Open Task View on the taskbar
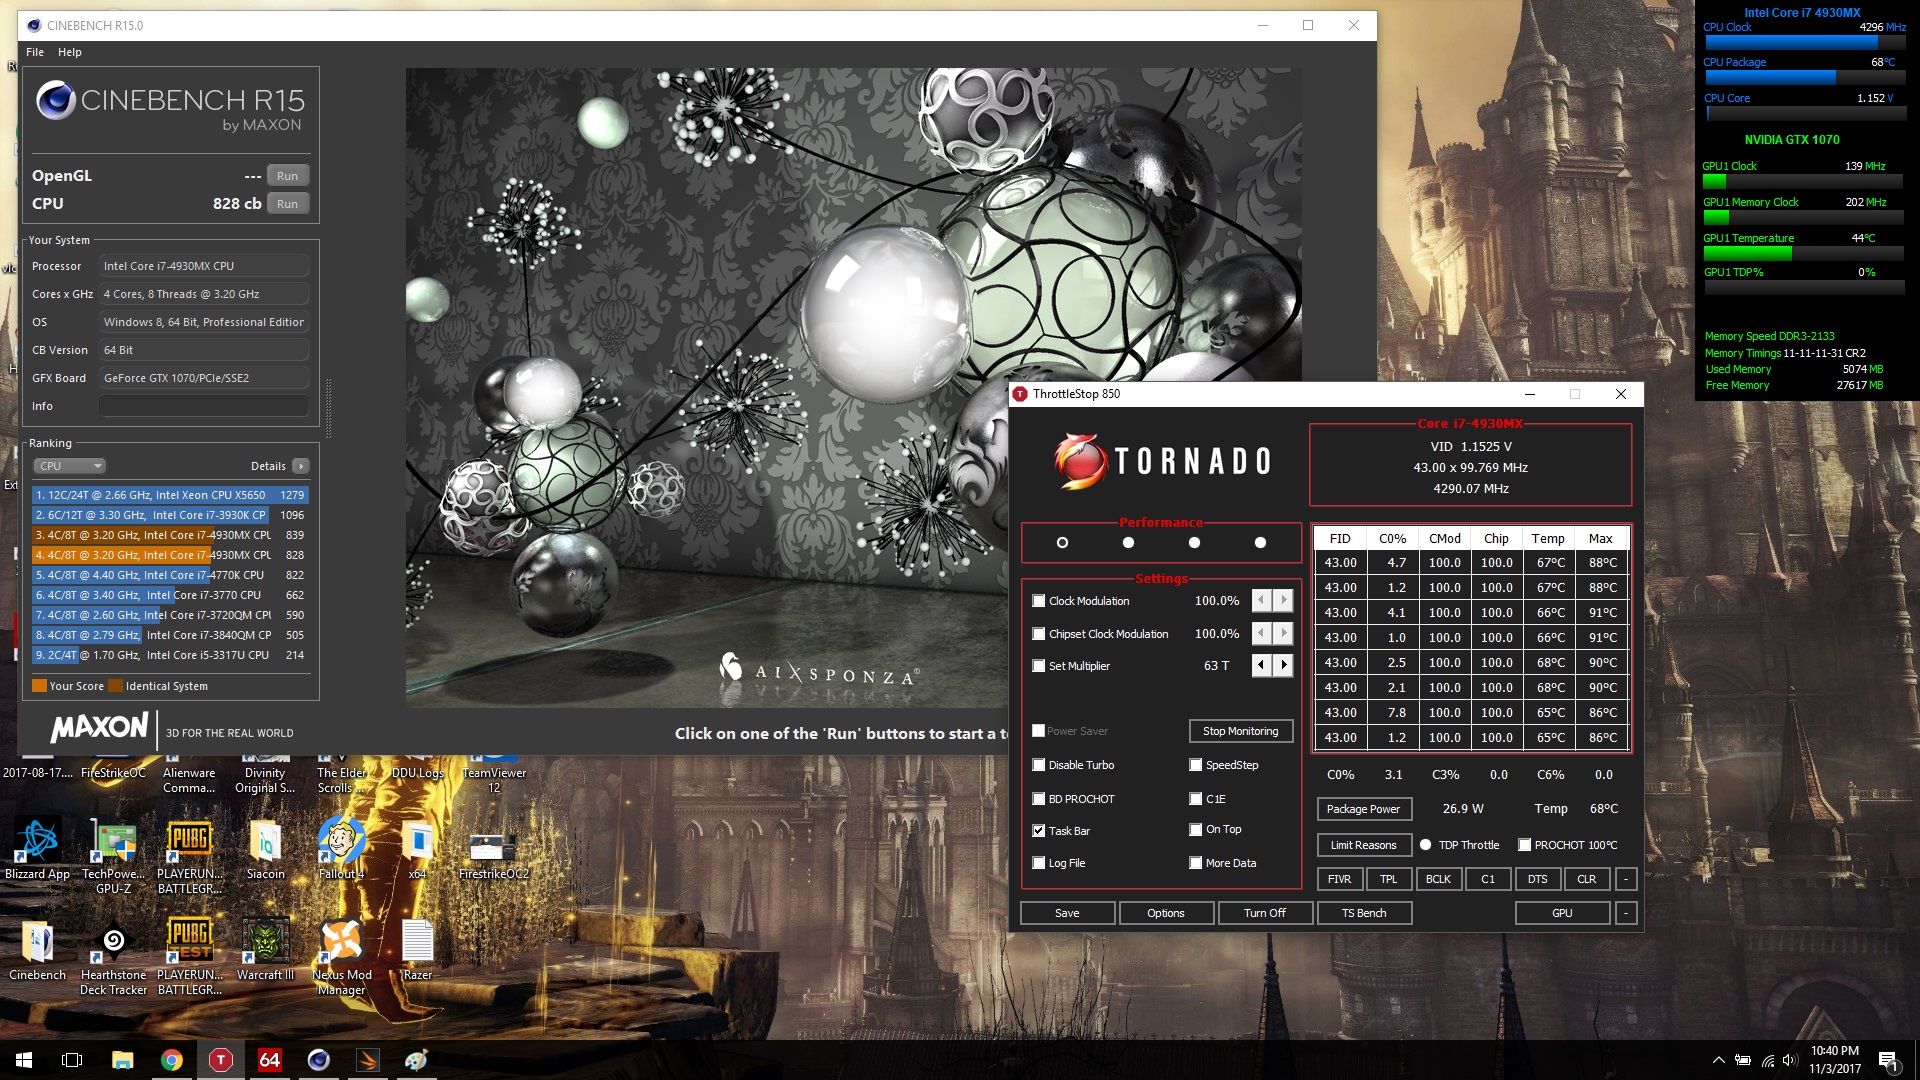Image resolution: width=1920 pixels, height=1080 pixels. [72, 1060]
